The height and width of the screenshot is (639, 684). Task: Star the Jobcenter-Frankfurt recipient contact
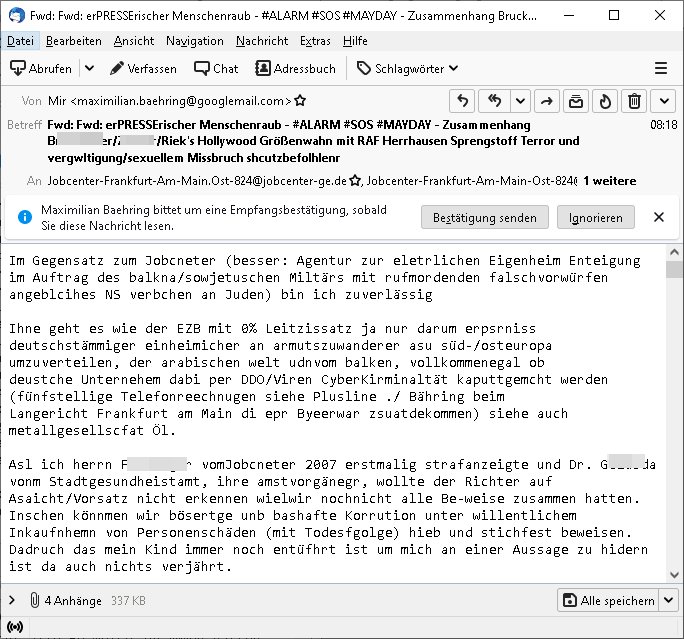355,181
